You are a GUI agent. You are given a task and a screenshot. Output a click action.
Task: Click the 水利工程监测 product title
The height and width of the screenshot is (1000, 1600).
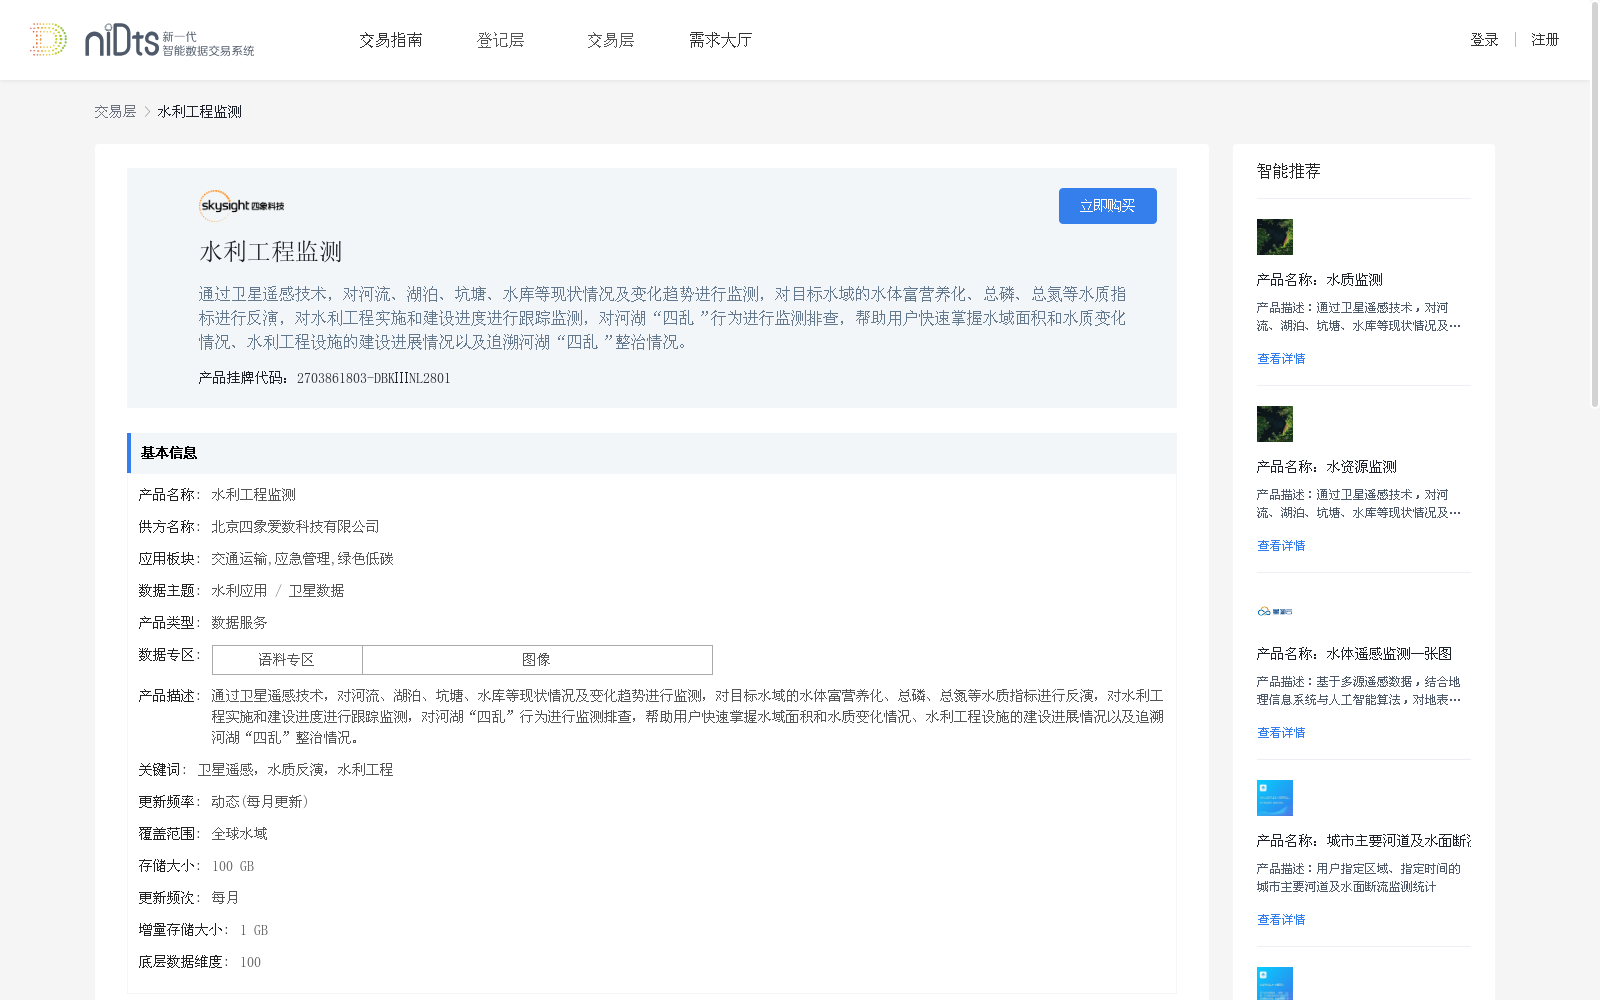[x=271, y=252]
